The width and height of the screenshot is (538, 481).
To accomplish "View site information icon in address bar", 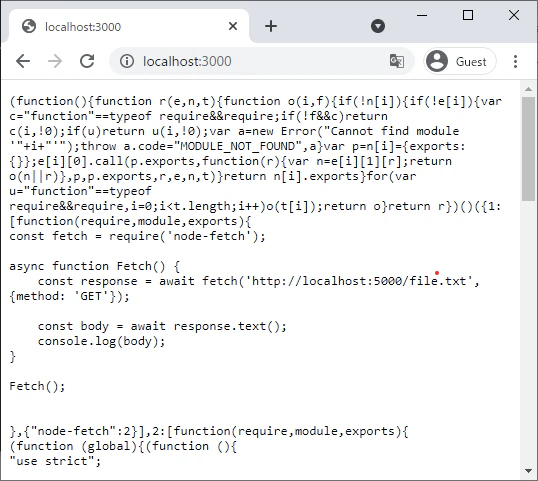I will coord(127,61).
